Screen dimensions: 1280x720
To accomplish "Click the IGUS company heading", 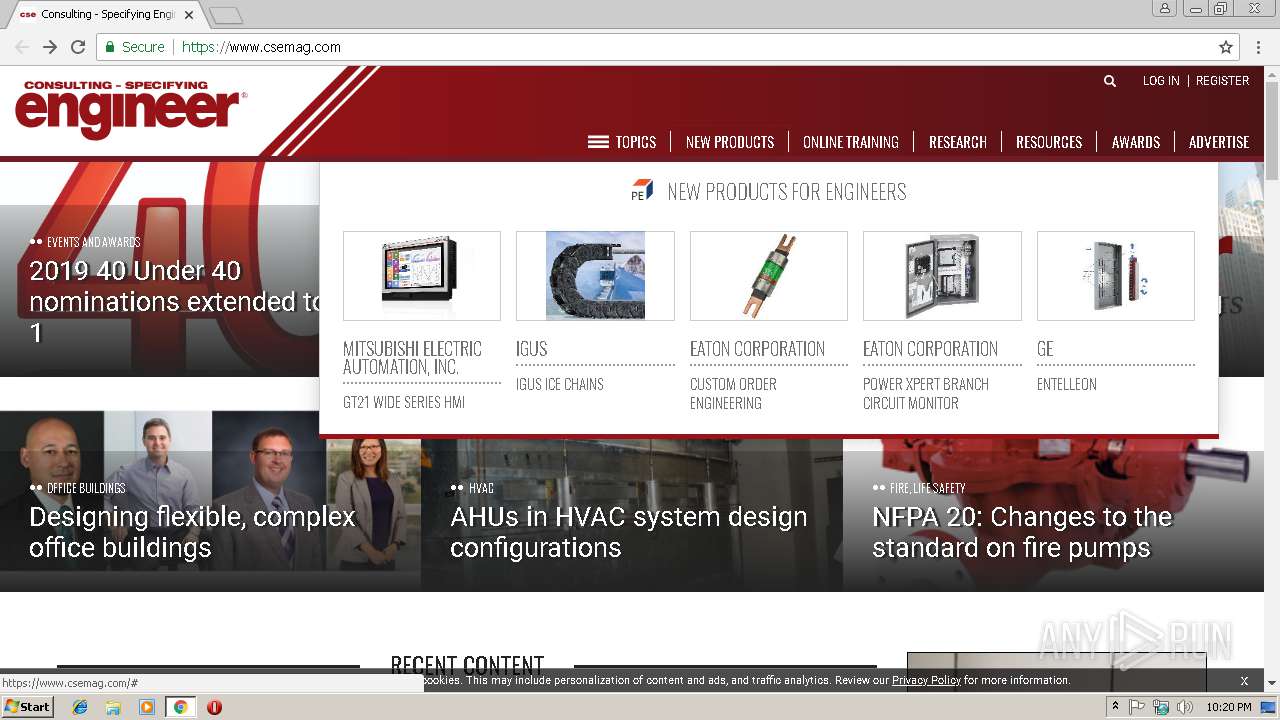I will [532, 349].
